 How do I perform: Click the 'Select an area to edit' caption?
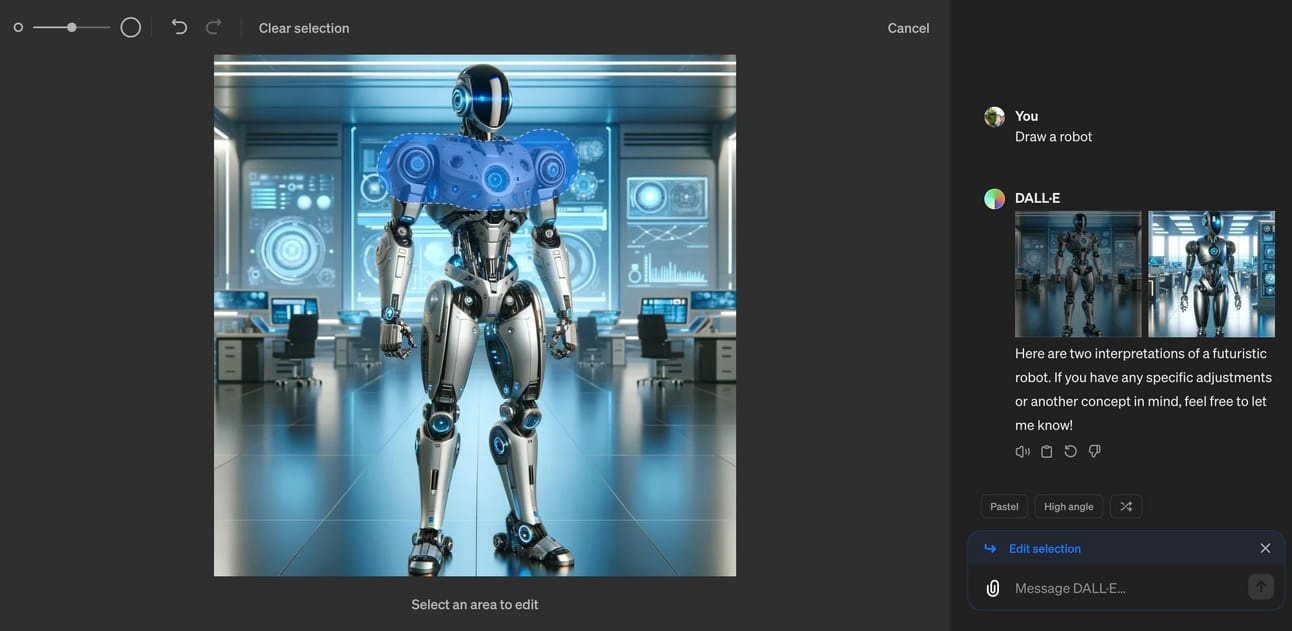pyautogui.click(x=475, y=604)
